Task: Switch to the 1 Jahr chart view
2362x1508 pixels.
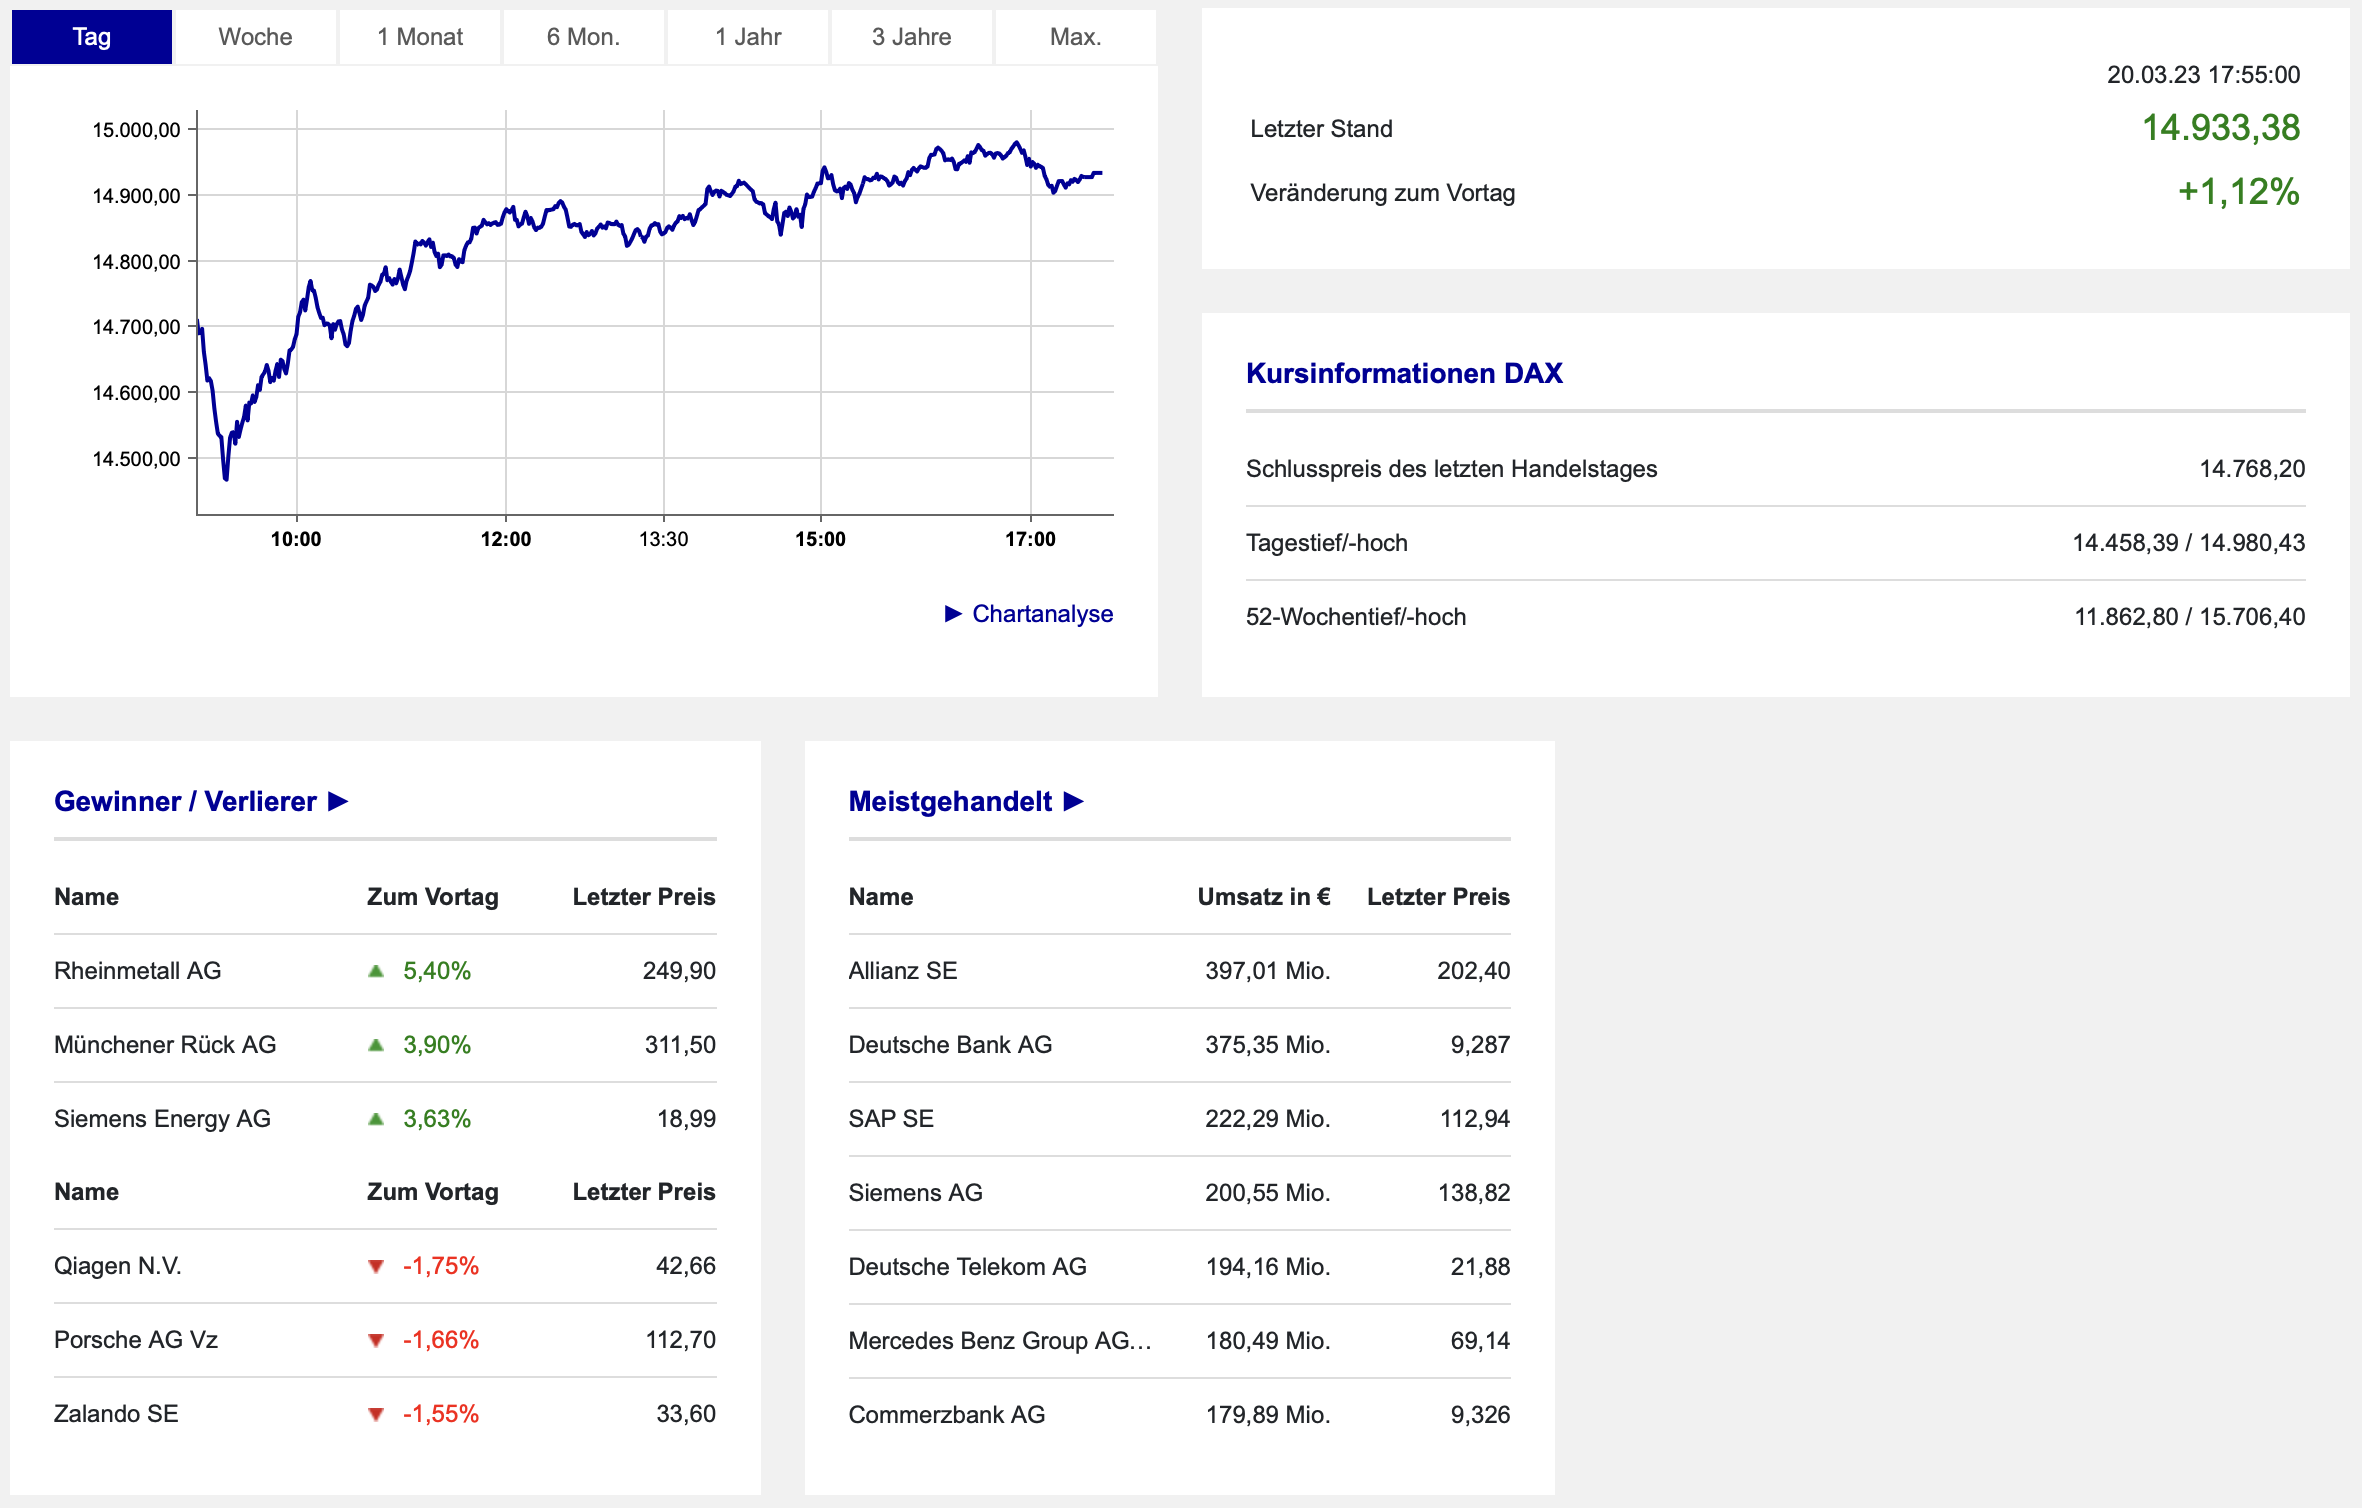Action: pyautogui.click(x=748, y=37)
